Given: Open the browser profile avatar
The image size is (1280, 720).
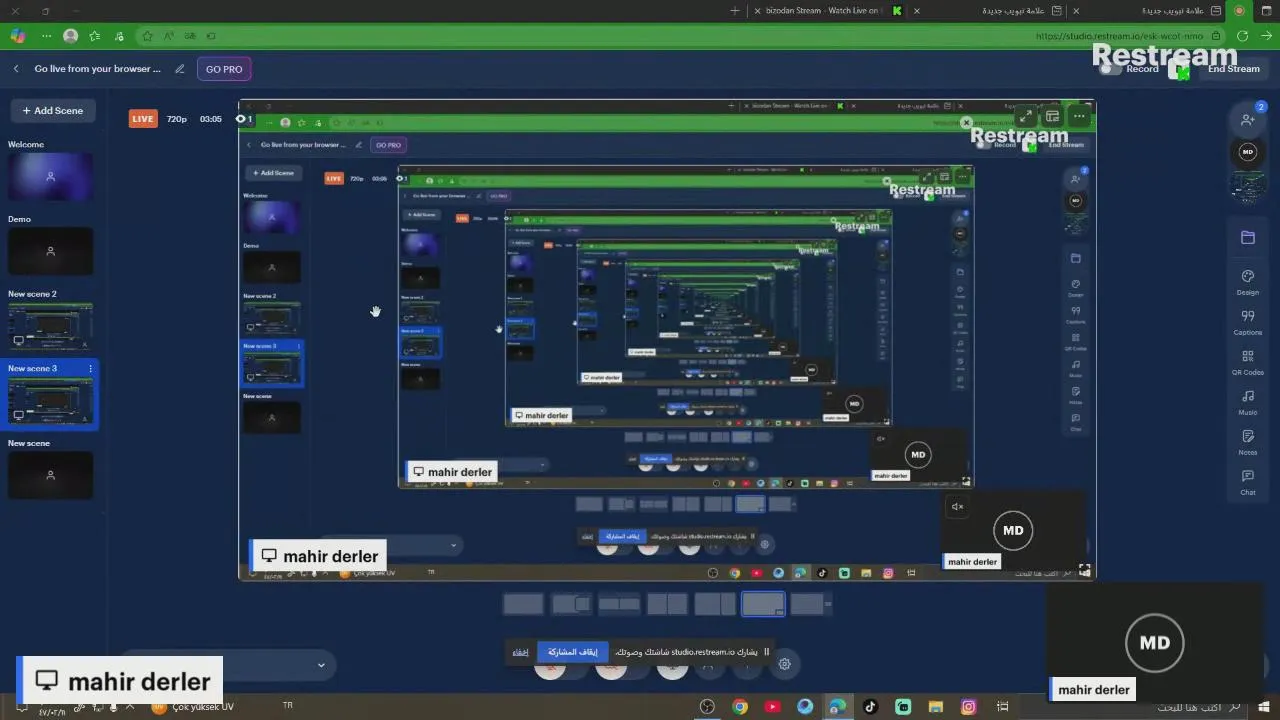Looking at the screenshot, I should (x=70, y=36).
